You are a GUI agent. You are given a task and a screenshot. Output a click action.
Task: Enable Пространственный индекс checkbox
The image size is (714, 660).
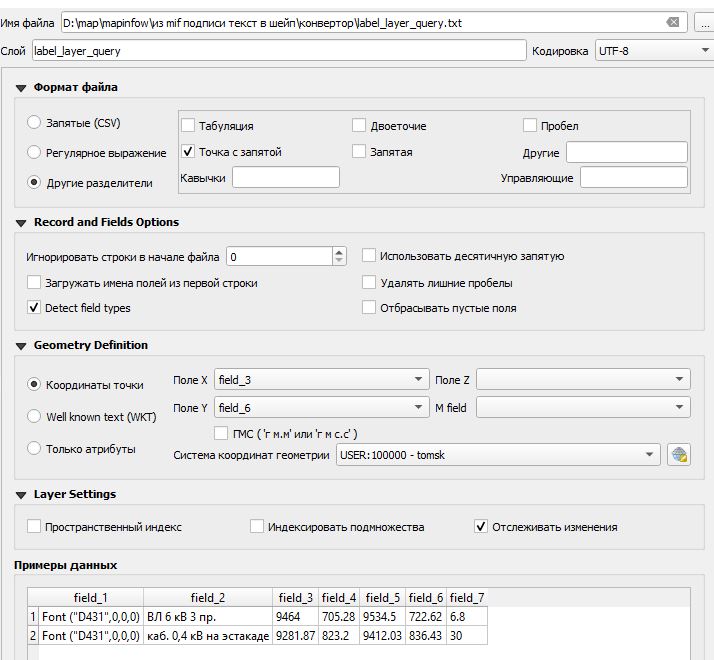tap(35, 527)
